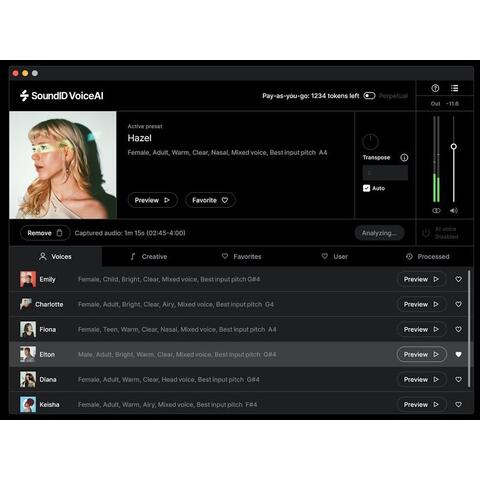Select the Emily voice name
Screen dimensions: 480x480
[x=47, y=279]
